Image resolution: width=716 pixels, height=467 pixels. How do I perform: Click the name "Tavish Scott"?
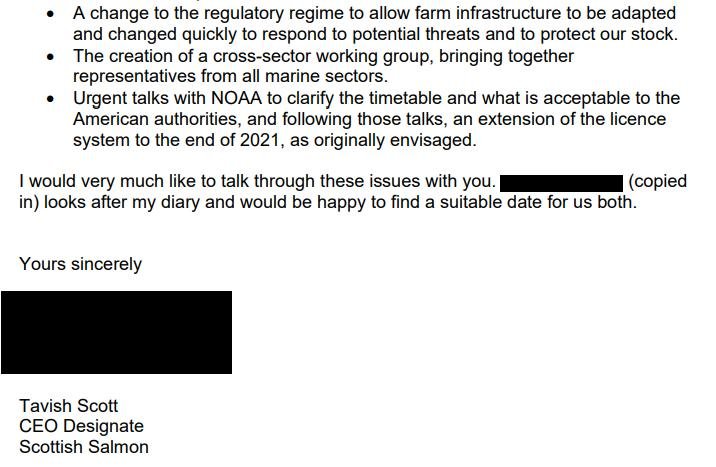pyautogui.click(x=68, y=406)
